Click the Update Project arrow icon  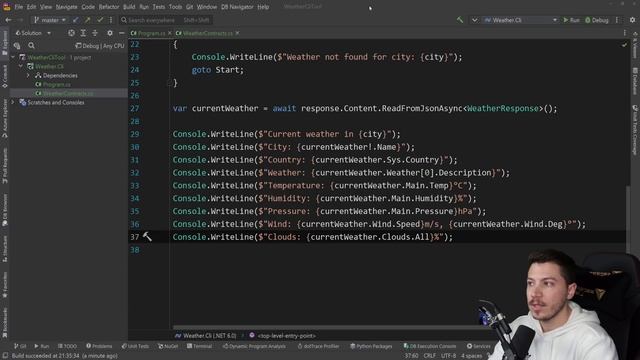(x=76, y=20)
